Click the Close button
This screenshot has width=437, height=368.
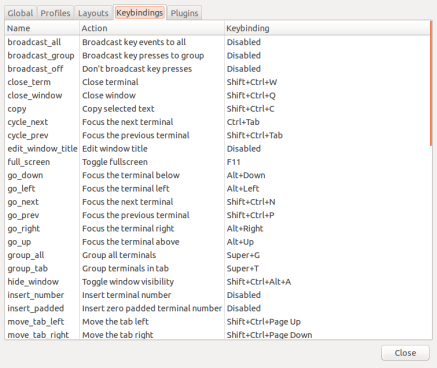[x=405, y=353]
